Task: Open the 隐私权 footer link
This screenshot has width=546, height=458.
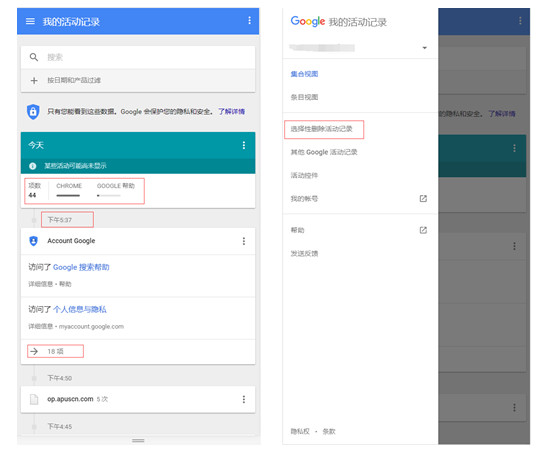Action: 300,431
